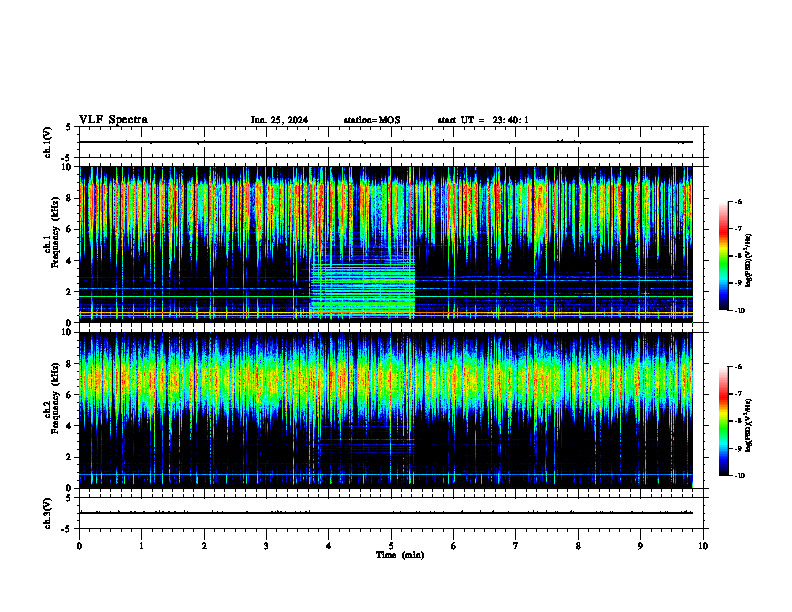Click the -10 label on ch.1 colorbar

point(740,311)
